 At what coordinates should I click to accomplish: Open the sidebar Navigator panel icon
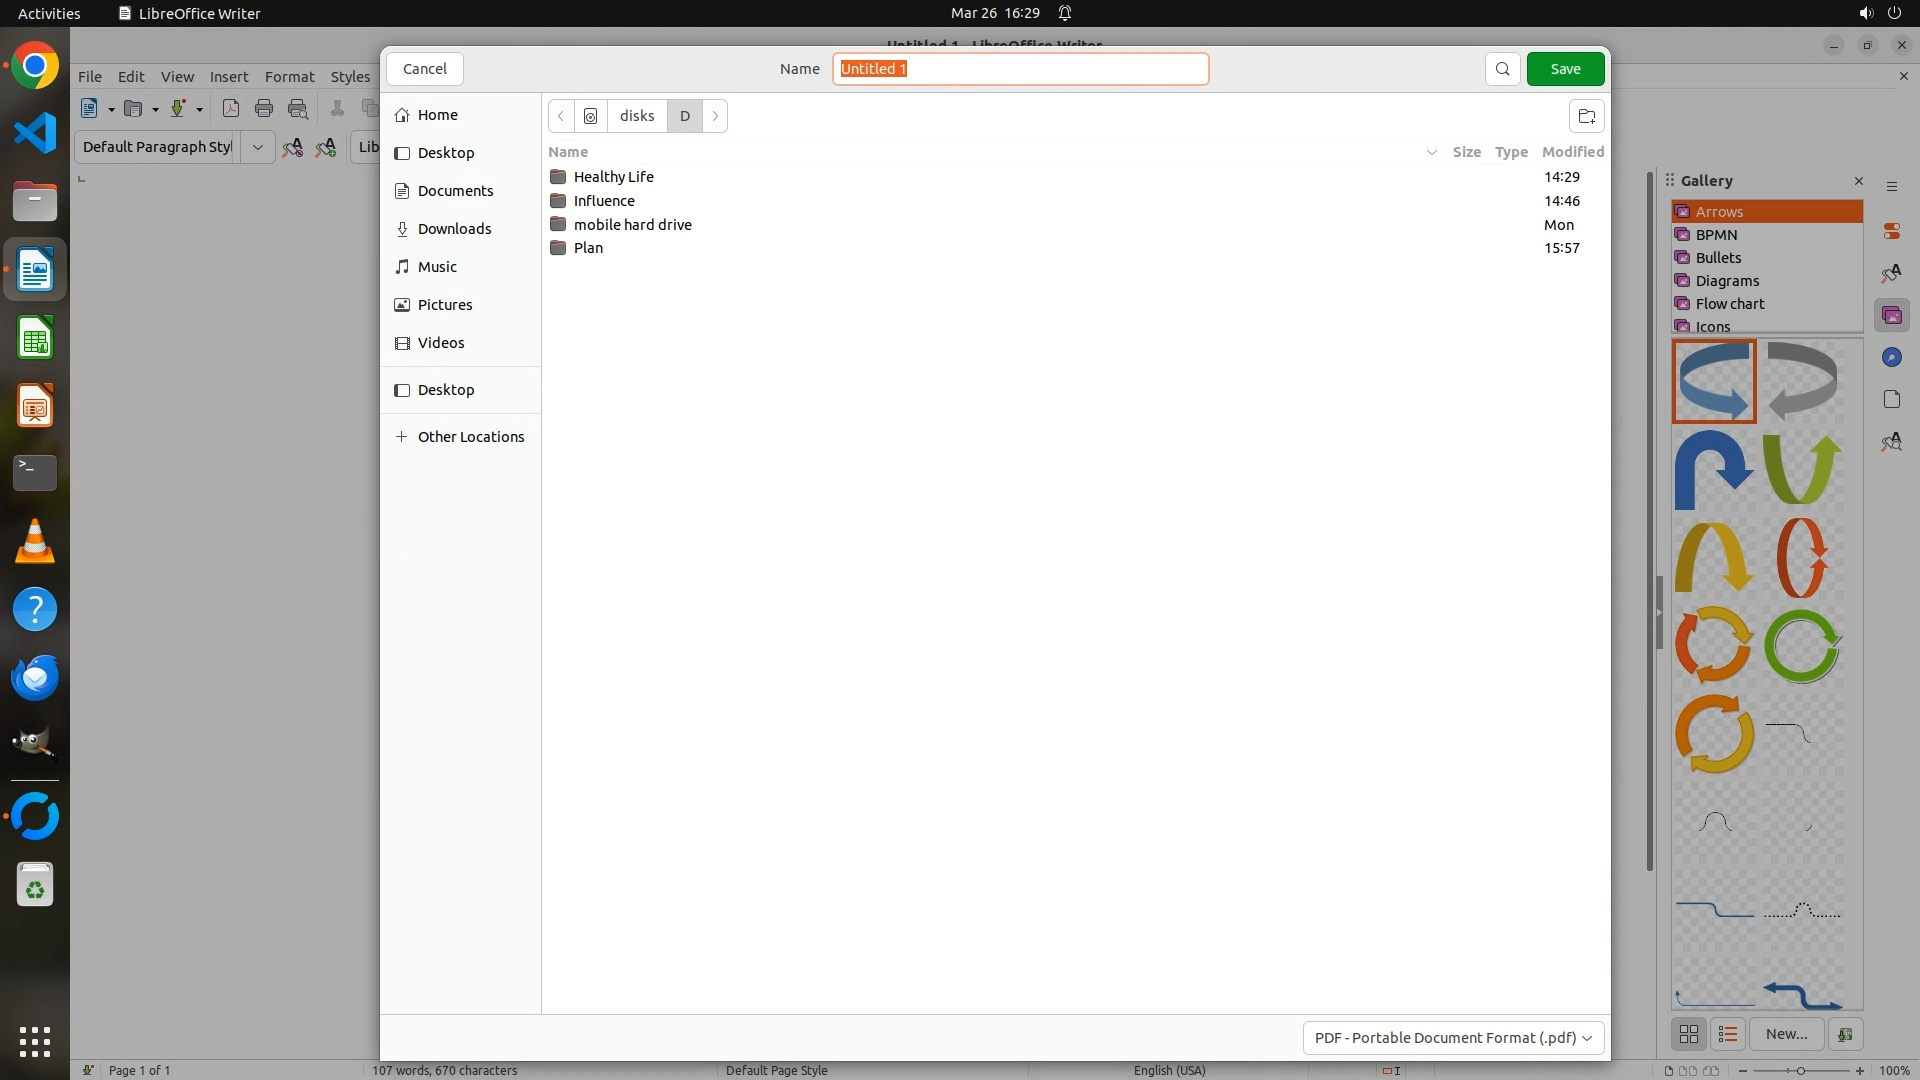pos(1891,358)
